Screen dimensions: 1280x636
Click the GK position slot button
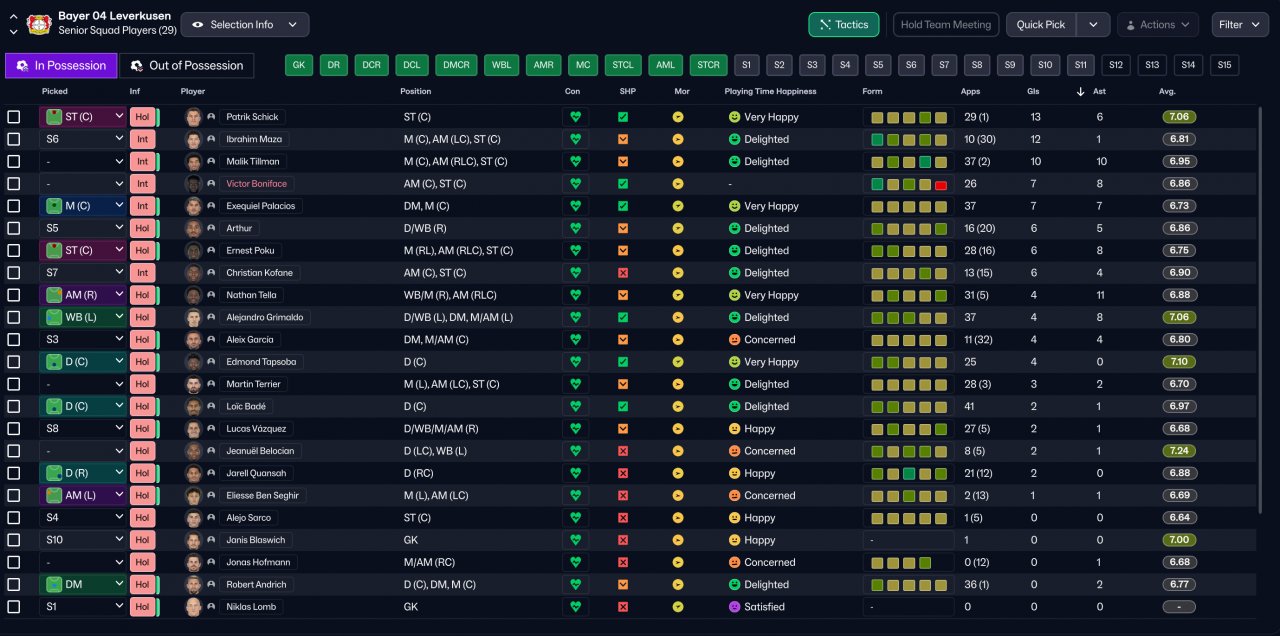point(298,66)
